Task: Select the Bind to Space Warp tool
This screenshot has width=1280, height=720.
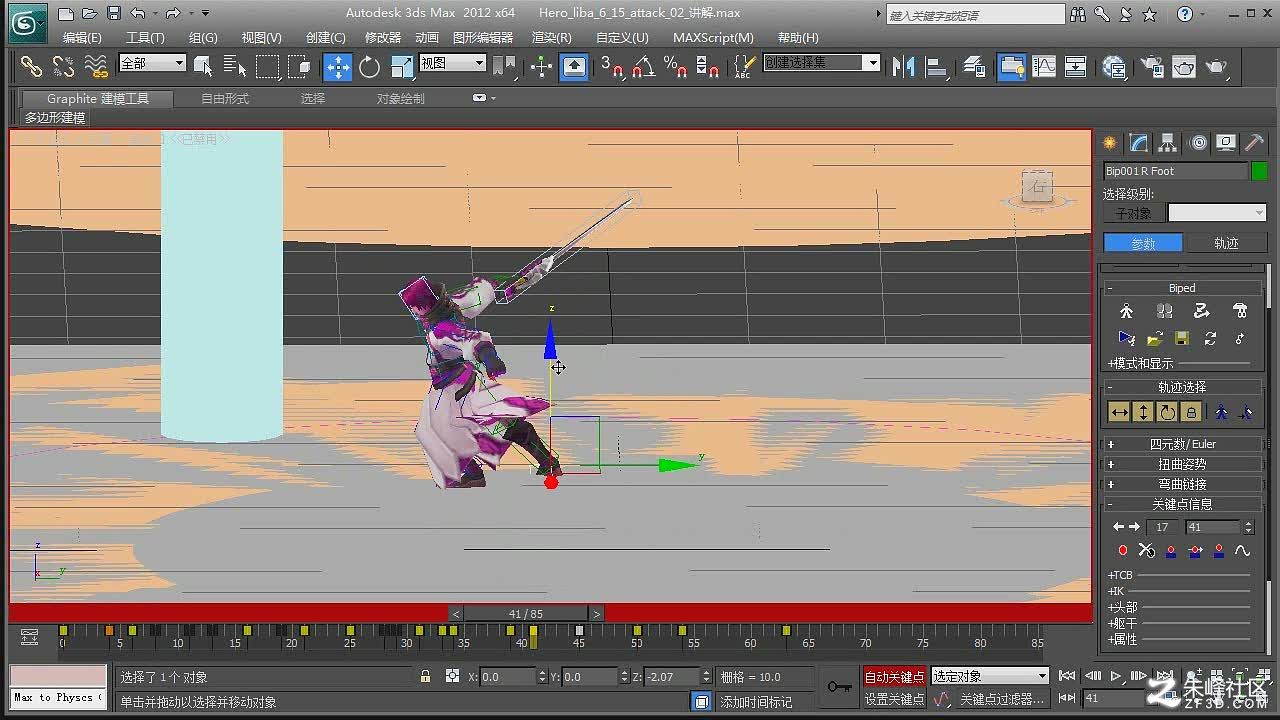Action: [96, 66]
